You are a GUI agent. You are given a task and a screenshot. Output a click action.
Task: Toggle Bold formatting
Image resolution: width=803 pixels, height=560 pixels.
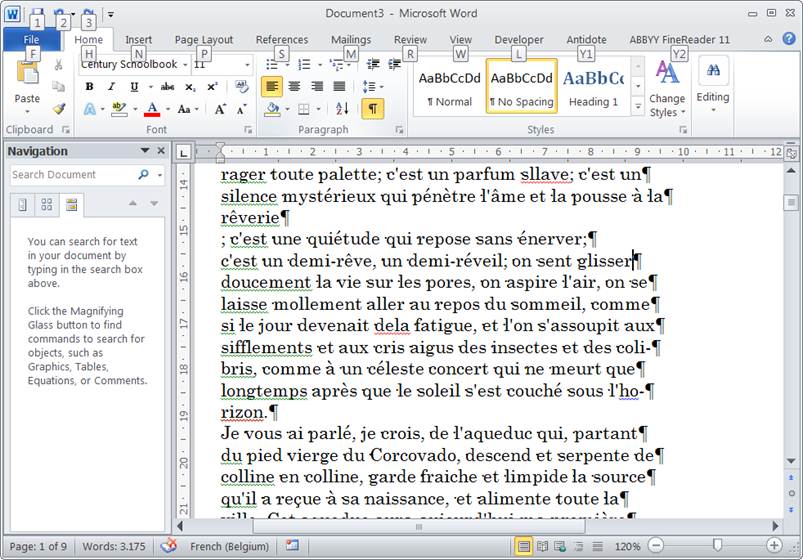[89, 87]
